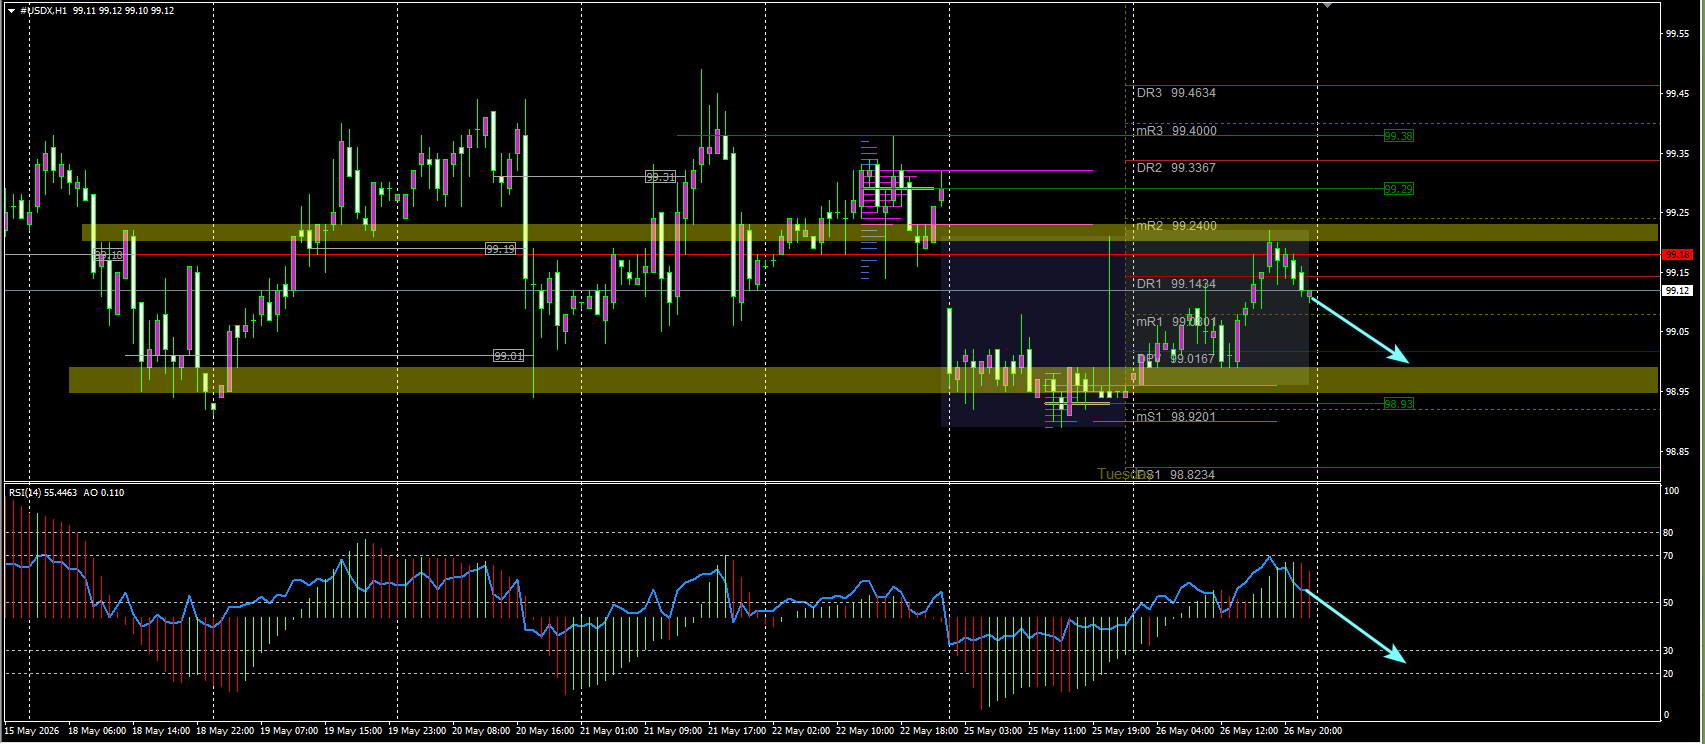The height and width of the screenshot is (744, 1705).
Task: Click the DR3 99.4634 pivot label
Action: (x=1176, y=93)
